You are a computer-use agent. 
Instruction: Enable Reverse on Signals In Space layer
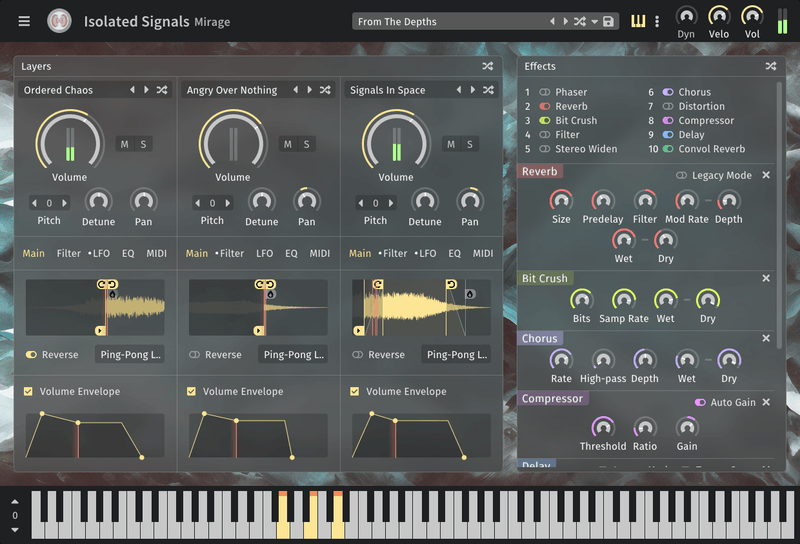(x=358, y=355)
